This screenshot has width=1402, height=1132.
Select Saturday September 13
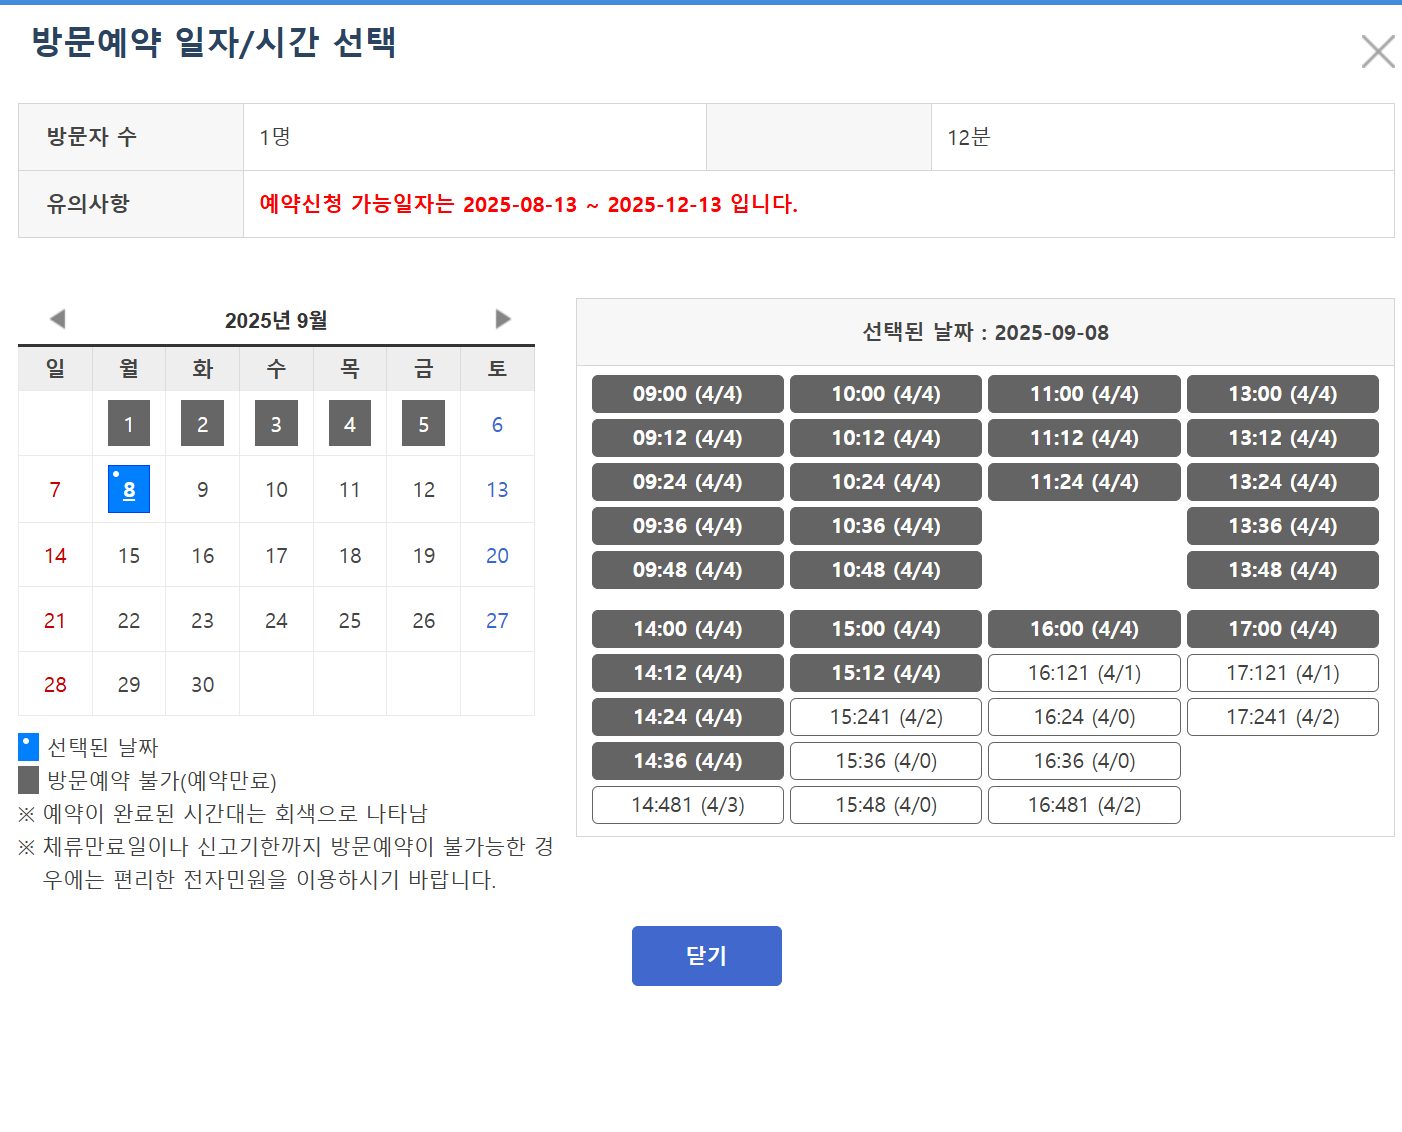[497, 490]
